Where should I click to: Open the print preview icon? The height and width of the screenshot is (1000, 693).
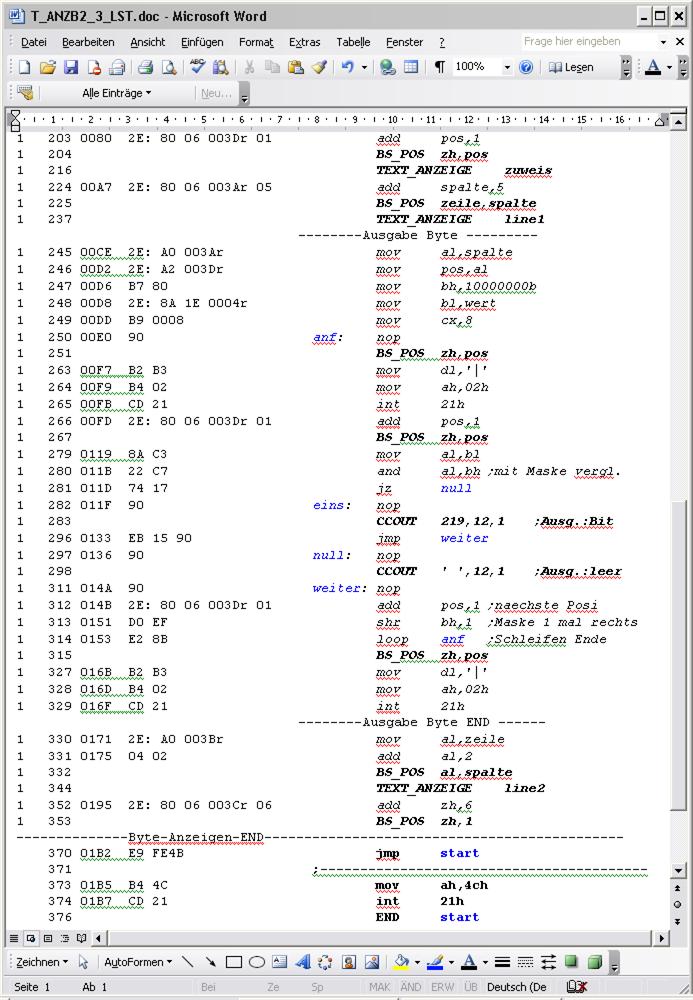pos(168,67)
